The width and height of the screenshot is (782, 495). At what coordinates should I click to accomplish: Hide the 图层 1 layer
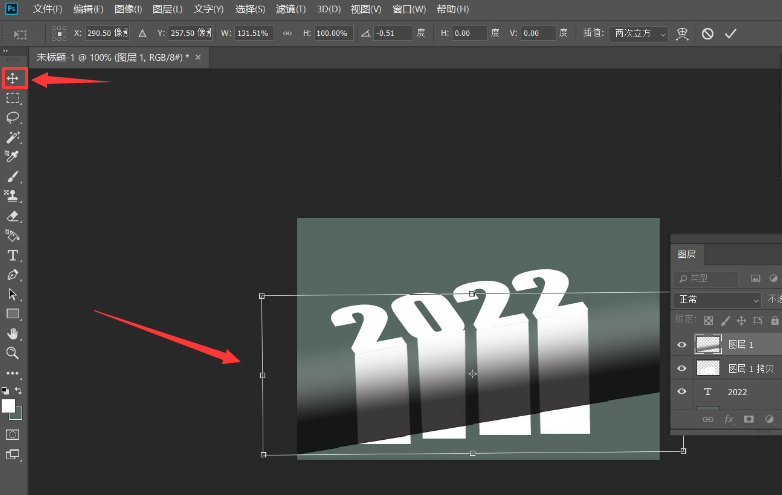coord(682,344)
